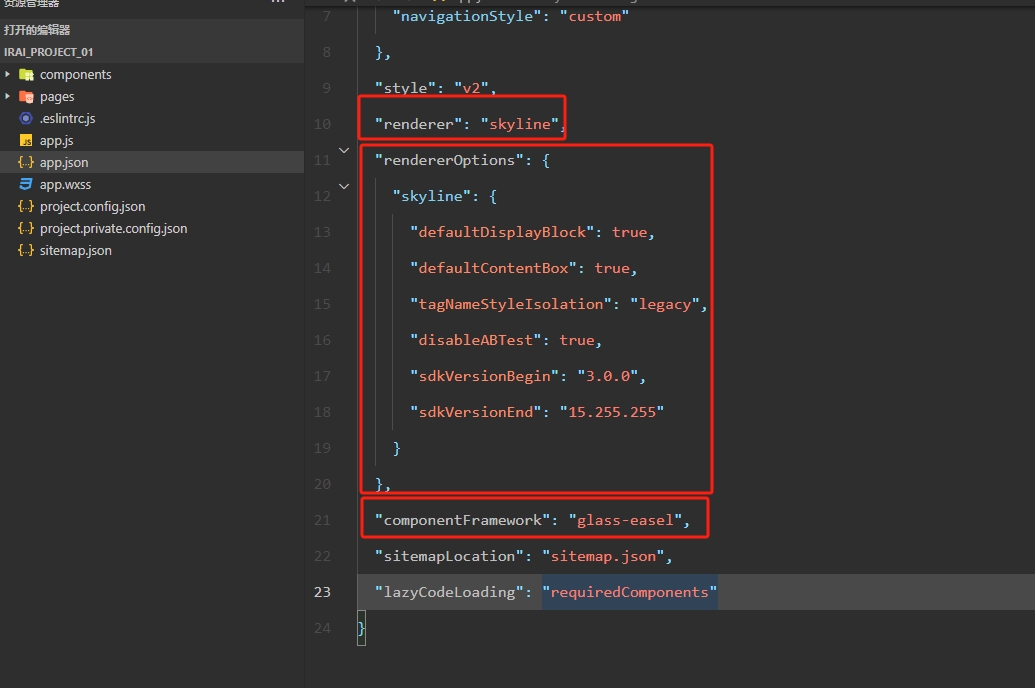Collapse the IRAI_PROJECT_01 section header
1035x688 pixels.
[49, 52]
